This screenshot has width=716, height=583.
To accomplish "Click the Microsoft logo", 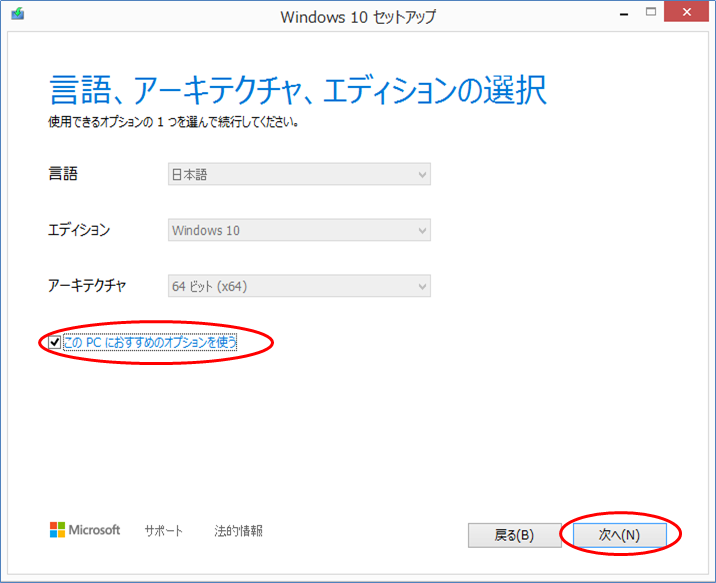I will (85, 530).
